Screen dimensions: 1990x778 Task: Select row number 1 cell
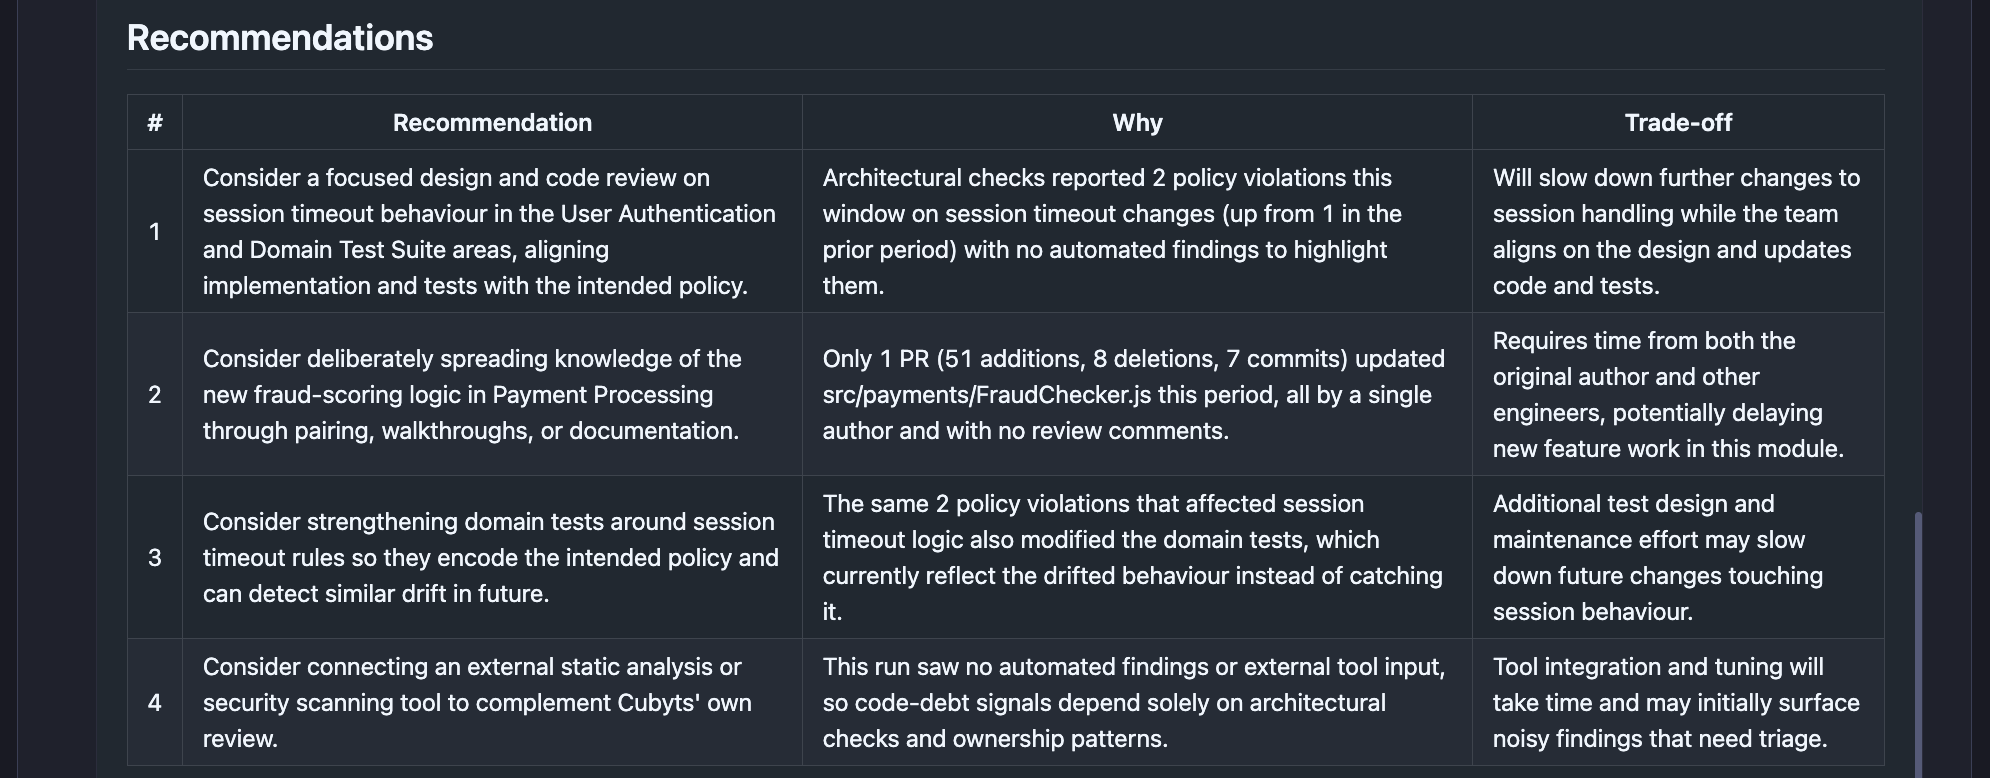(x=155, y=232)
